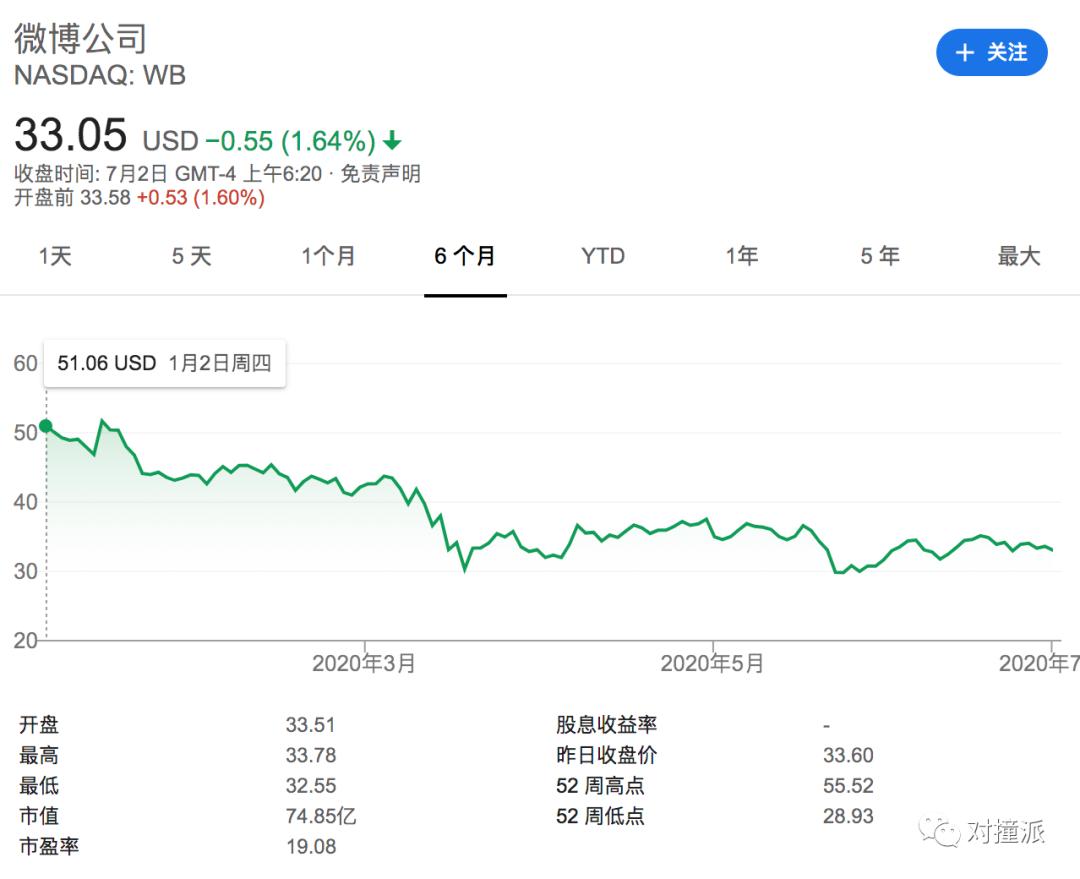Switch chart to YTD tab
This screenshot has height=879, width=1080.
click(x=603, y=256)
